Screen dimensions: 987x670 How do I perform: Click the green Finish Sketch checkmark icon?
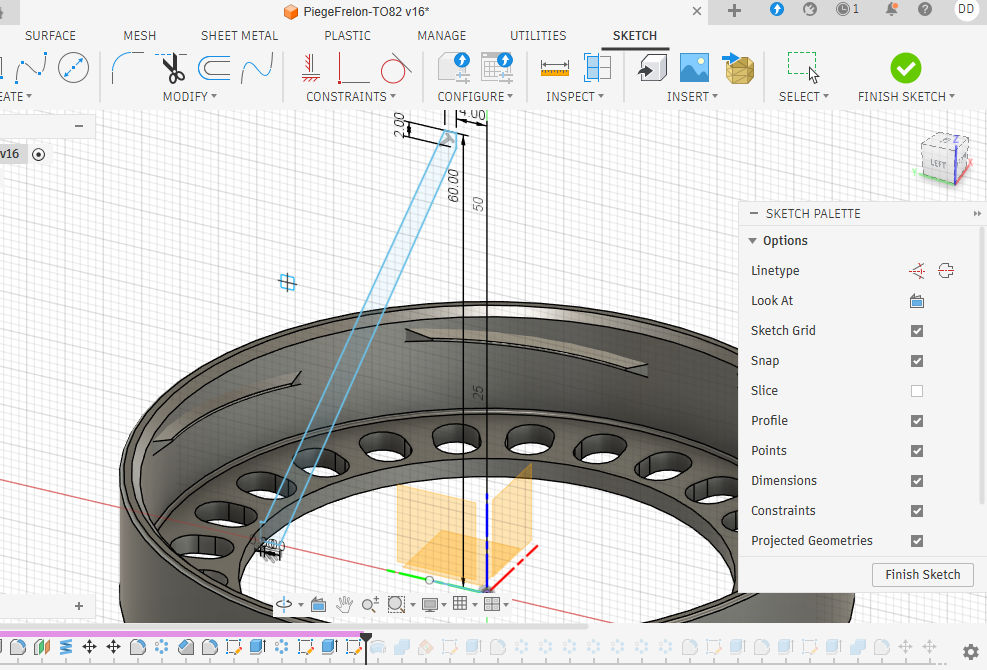click(x=905, y=68)
